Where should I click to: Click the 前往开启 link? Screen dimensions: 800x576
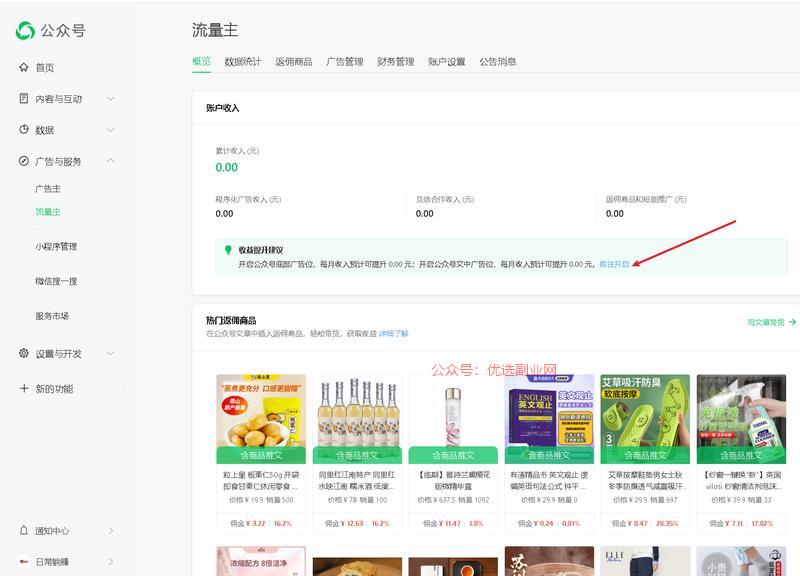[614, 264]
